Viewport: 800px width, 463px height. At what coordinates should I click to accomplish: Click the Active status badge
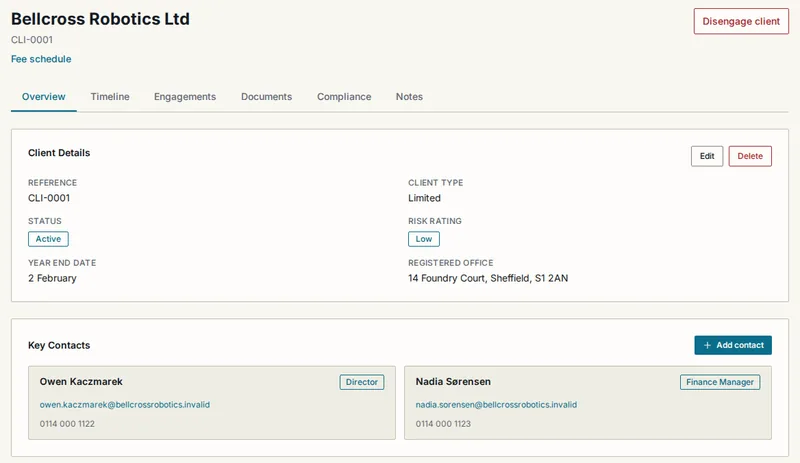48,239
